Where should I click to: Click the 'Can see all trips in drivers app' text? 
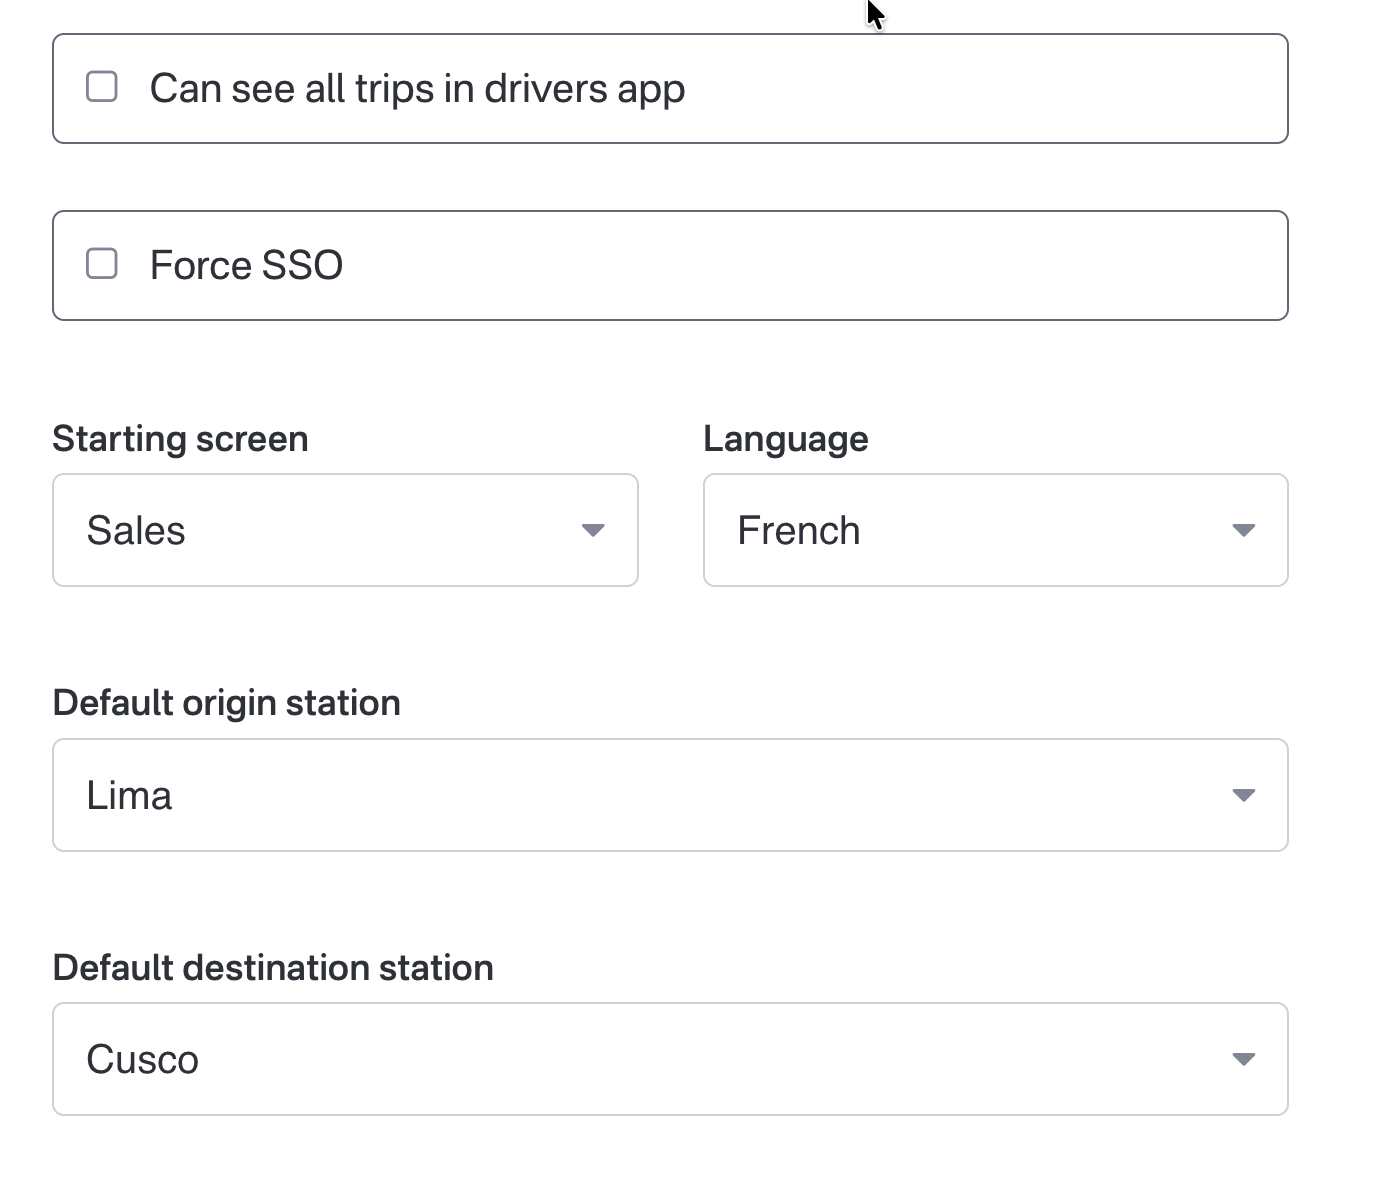pos(417,89)
